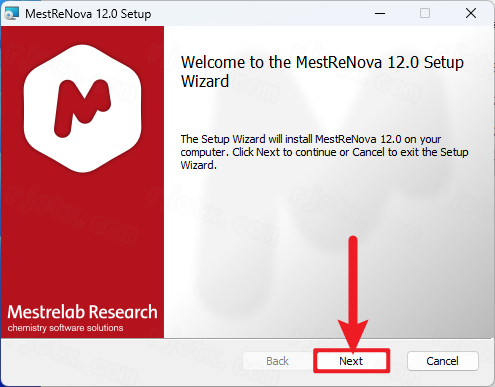Open the installer icon system menu

click(x=12, y=13)
